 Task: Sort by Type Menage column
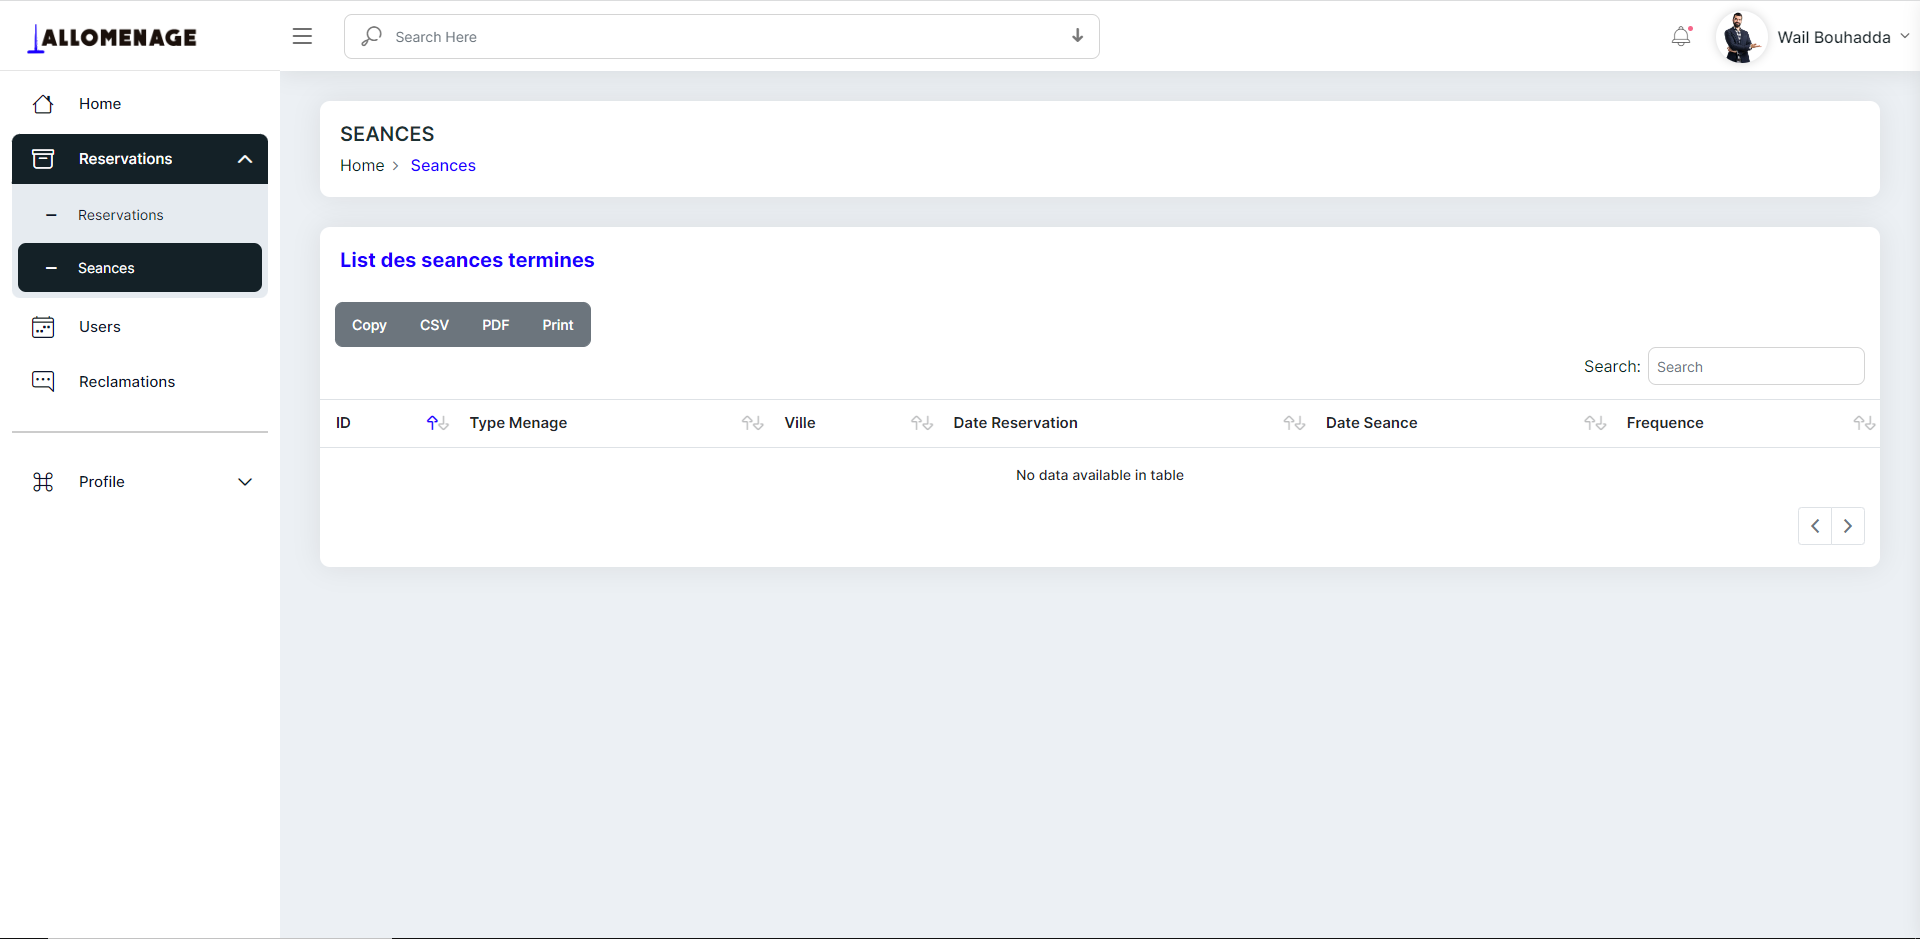coord(611,423)
